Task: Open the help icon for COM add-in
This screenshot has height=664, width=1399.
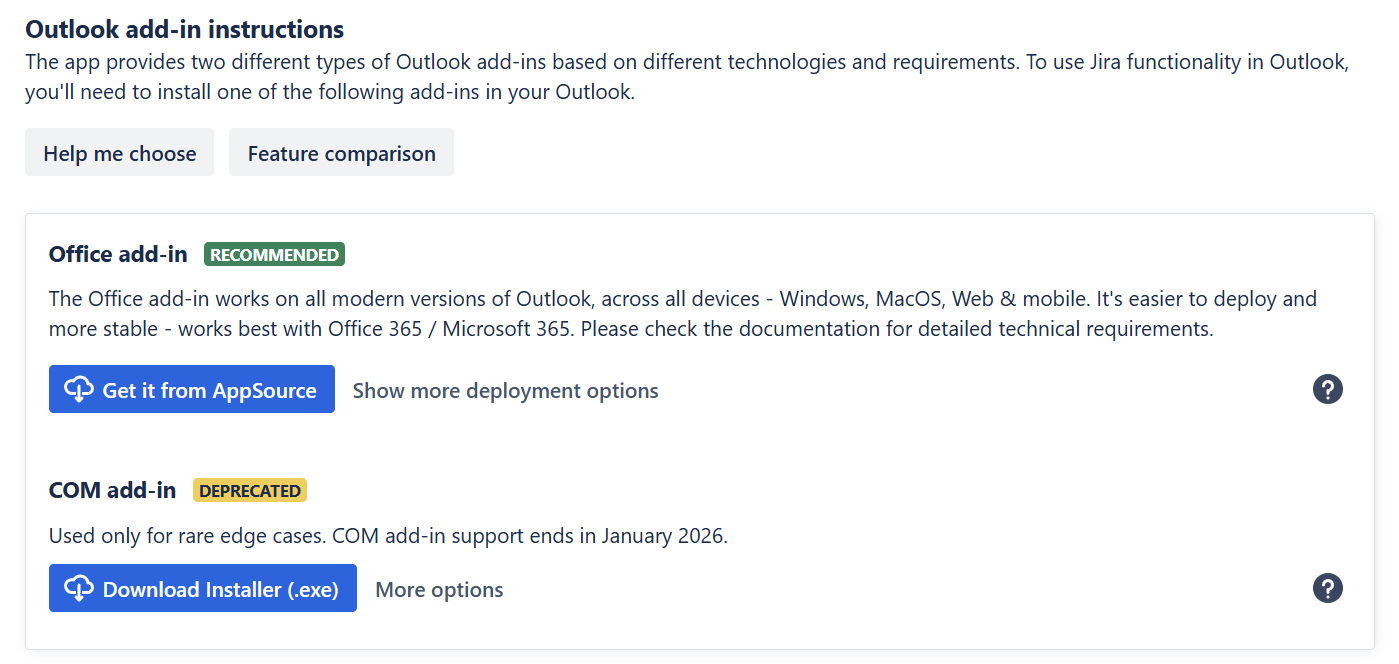Action: click(x=1327, y=588)
